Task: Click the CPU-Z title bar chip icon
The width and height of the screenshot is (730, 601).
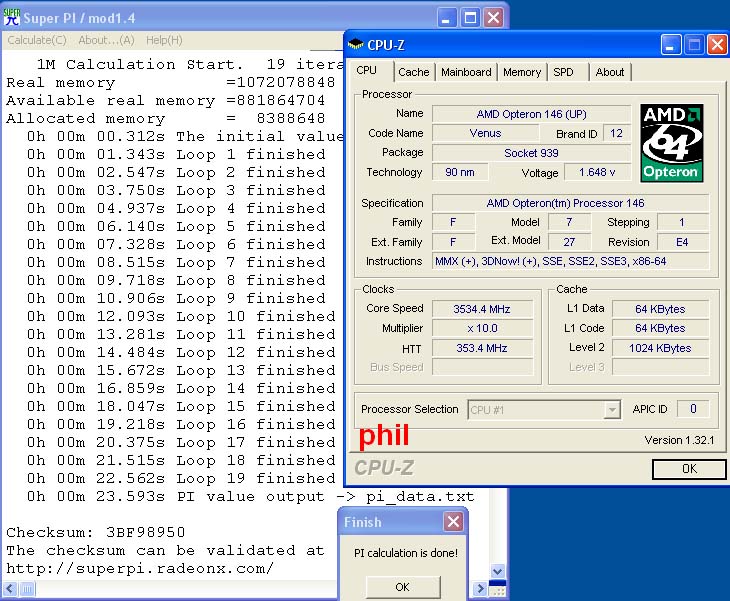Action: pyautogui.click(x=356, y=45)
